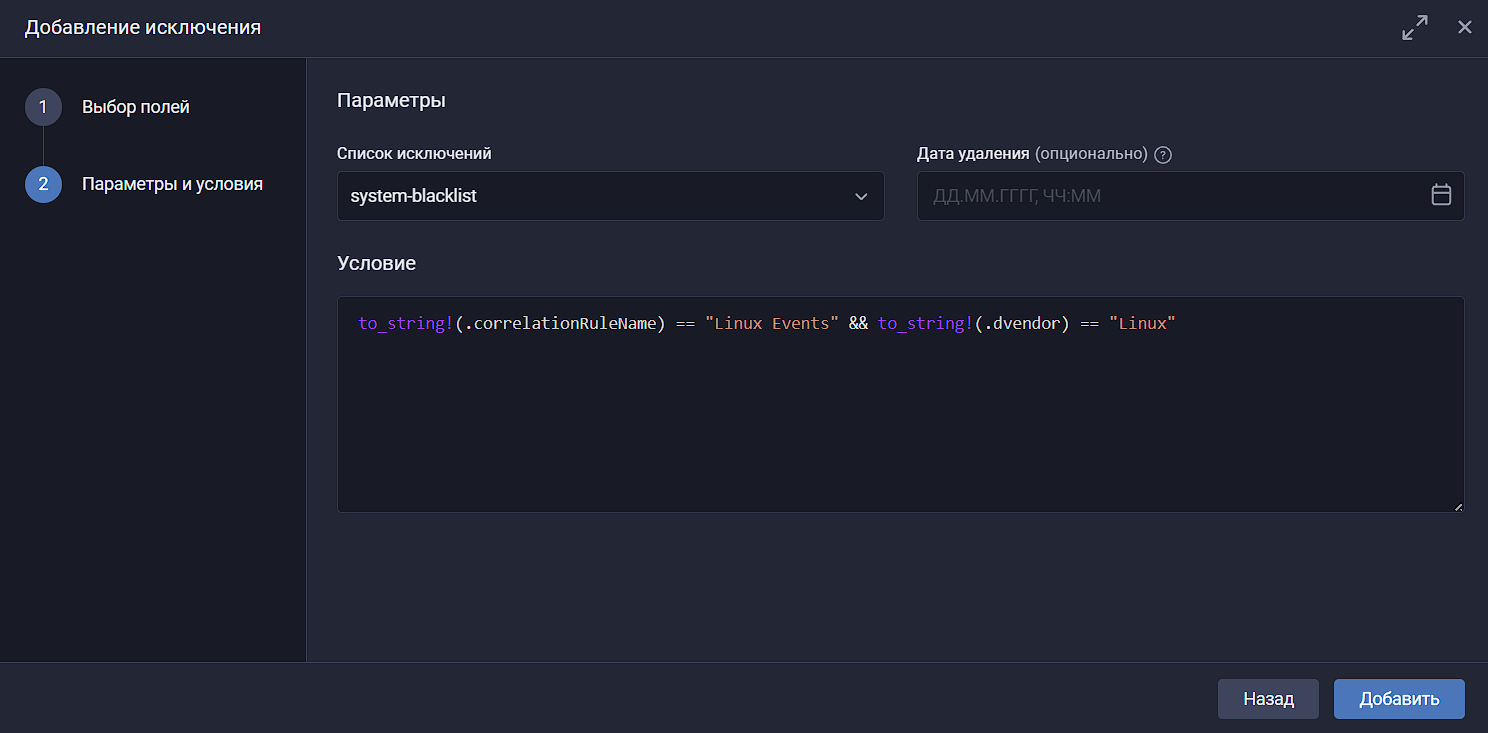Click the step 1 circle indicator
This screenshot has height=733, width=1488.
click(x=43, y=107)
